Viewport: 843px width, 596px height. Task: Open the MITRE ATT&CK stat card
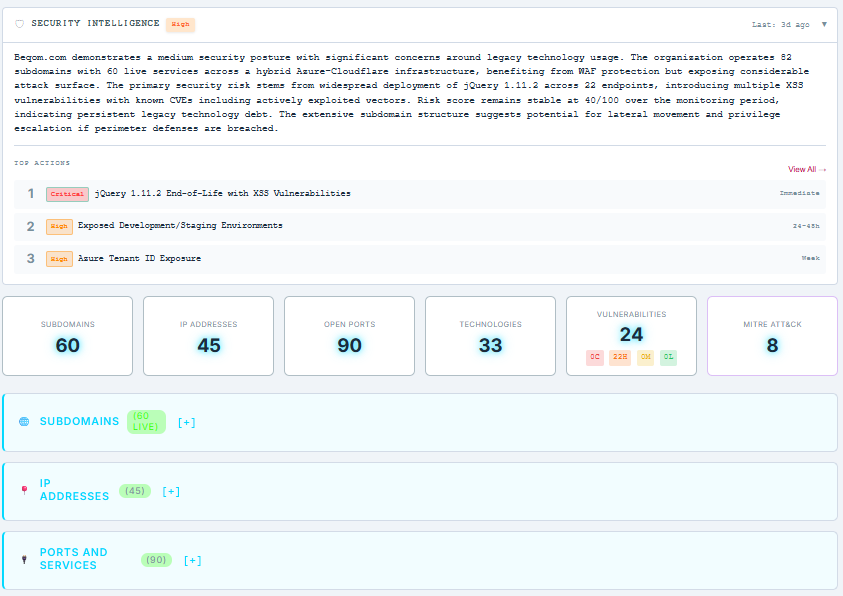tap(772, 336)
